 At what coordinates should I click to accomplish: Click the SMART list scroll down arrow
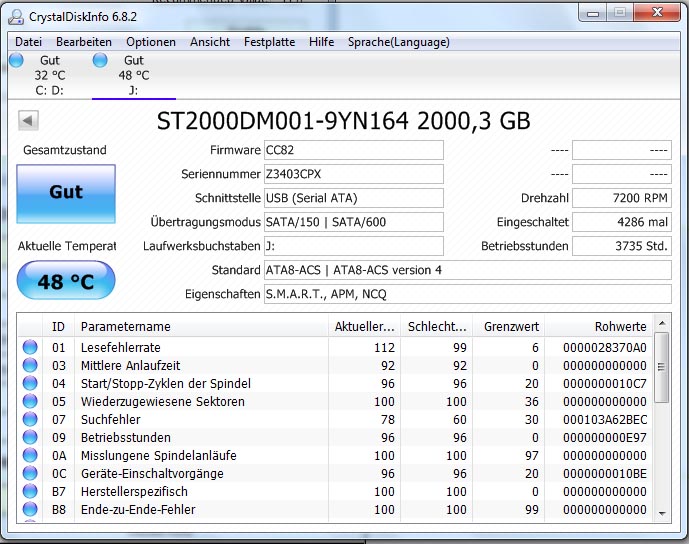[662, 513]
